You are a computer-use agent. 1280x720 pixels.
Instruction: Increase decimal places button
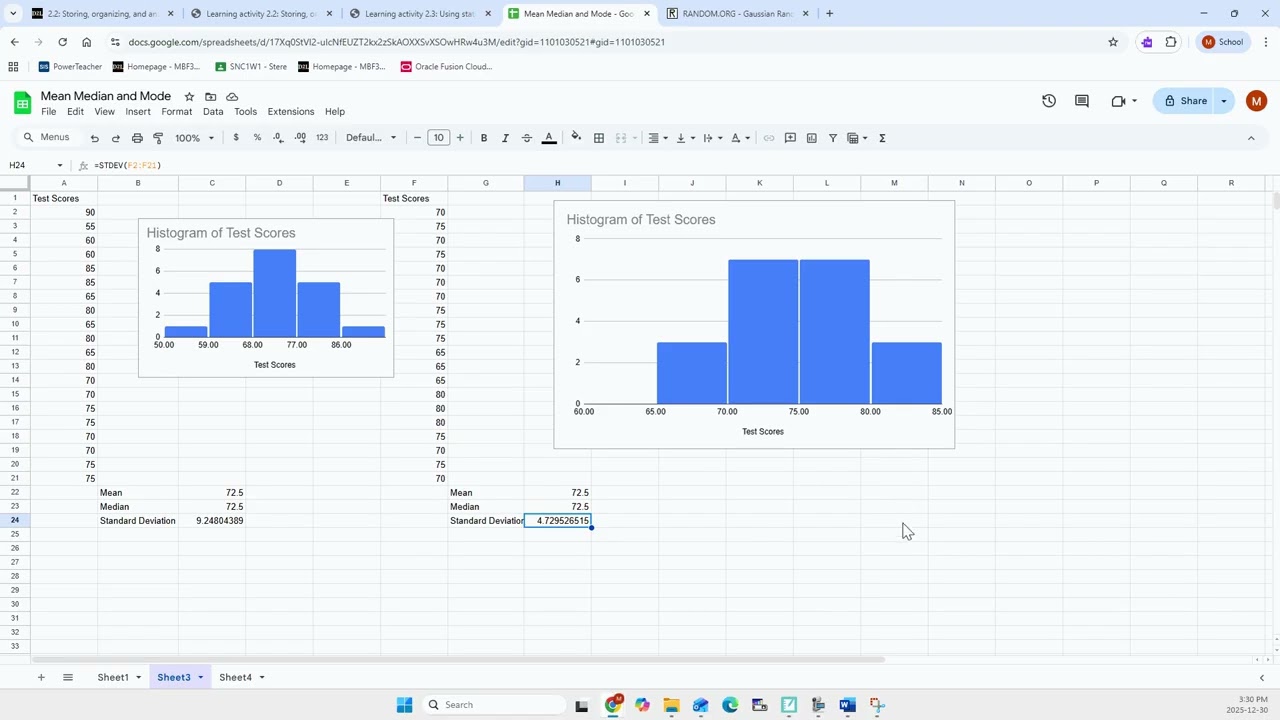(x=300, y=138)
